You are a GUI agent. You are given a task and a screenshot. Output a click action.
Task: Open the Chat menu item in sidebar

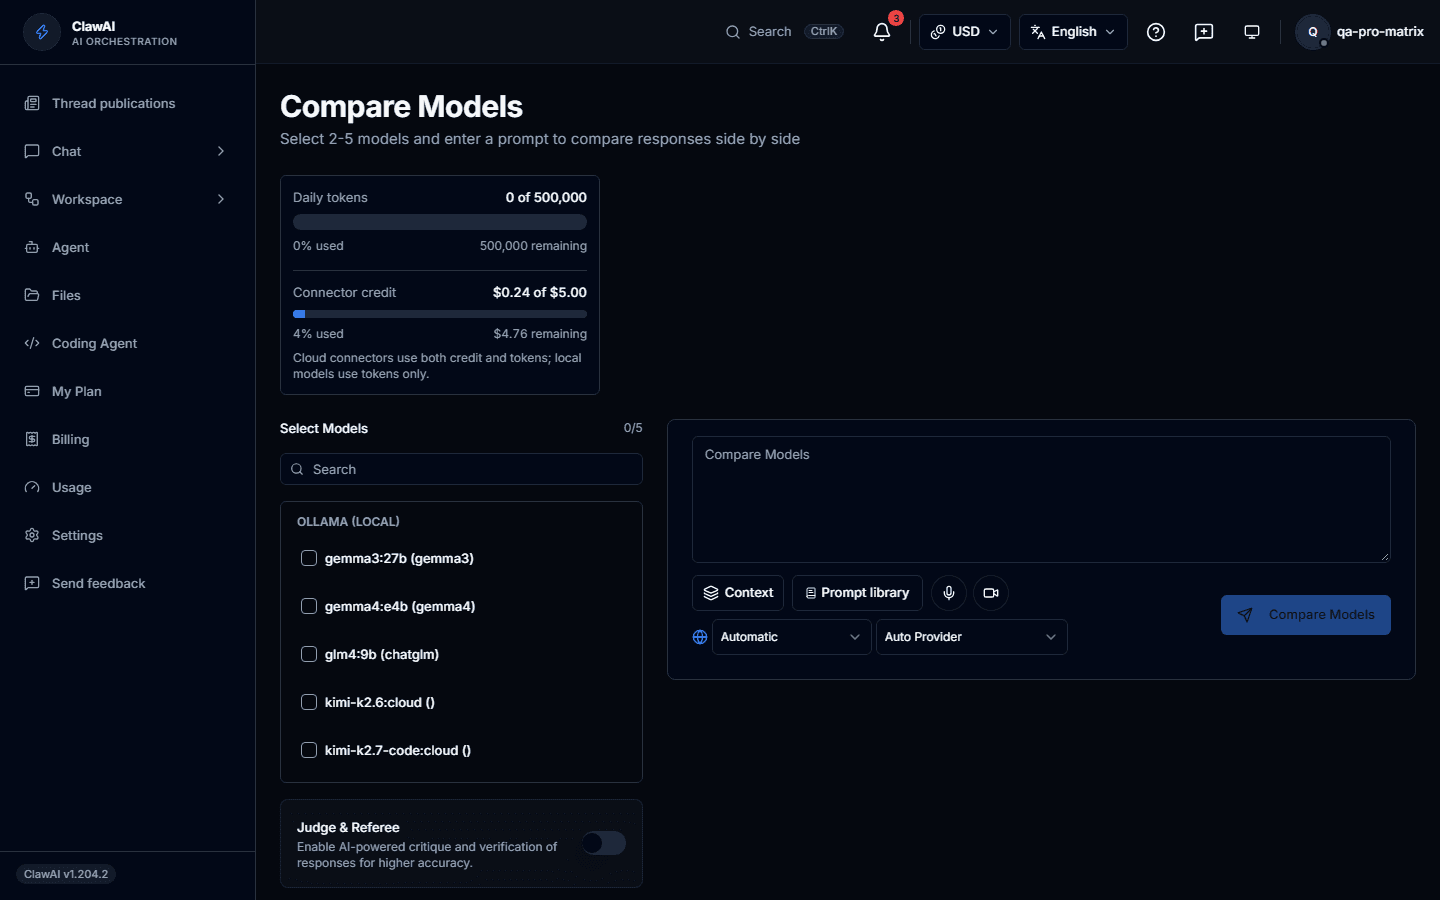pyautogui.click(x=127, y=151)
